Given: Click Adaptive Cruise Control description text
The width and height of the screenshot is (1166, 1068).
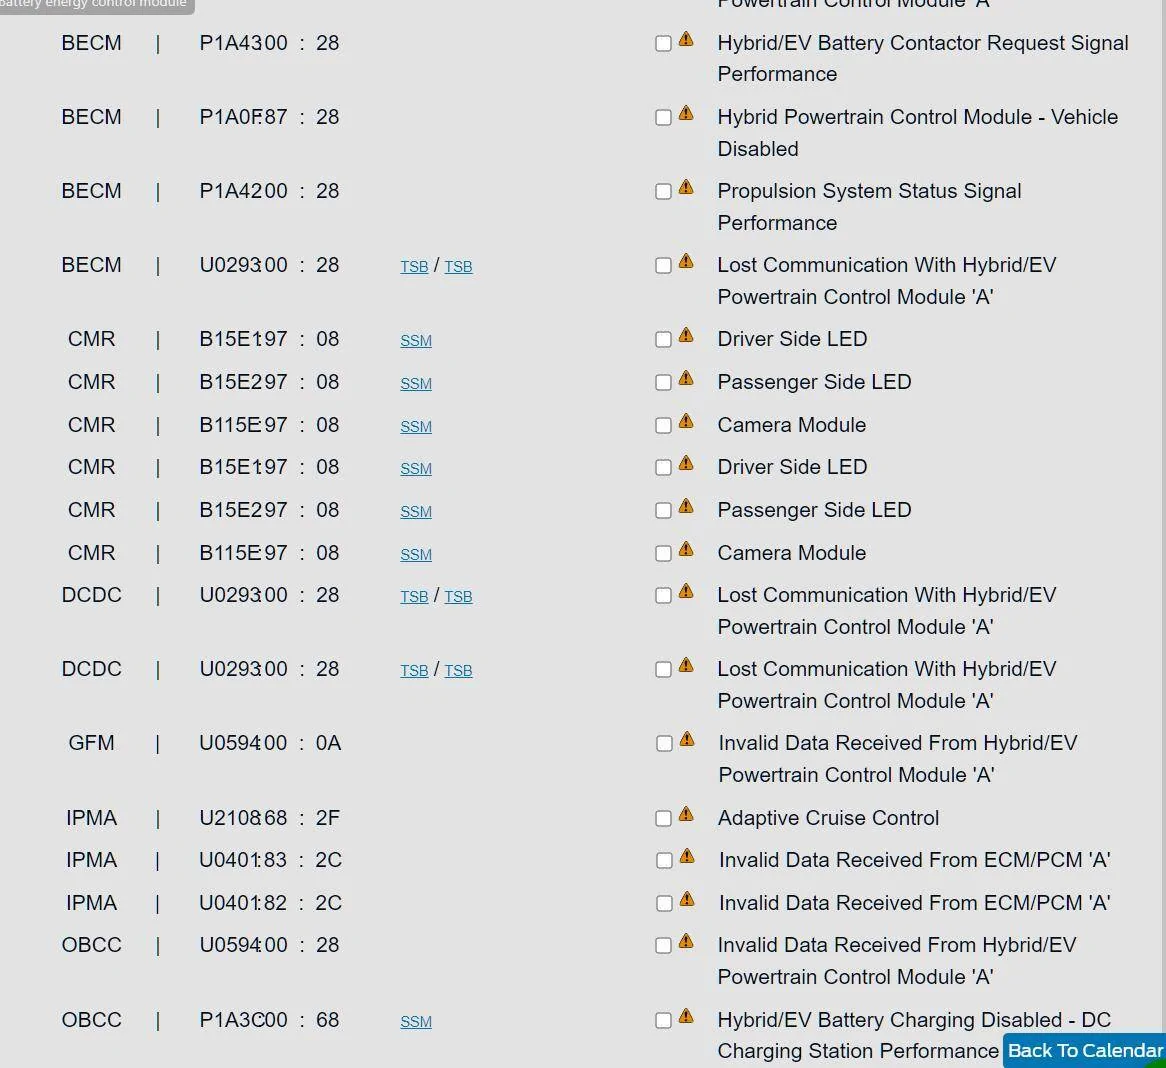Looking at the screenshot, I should click(x=828, y=818).
